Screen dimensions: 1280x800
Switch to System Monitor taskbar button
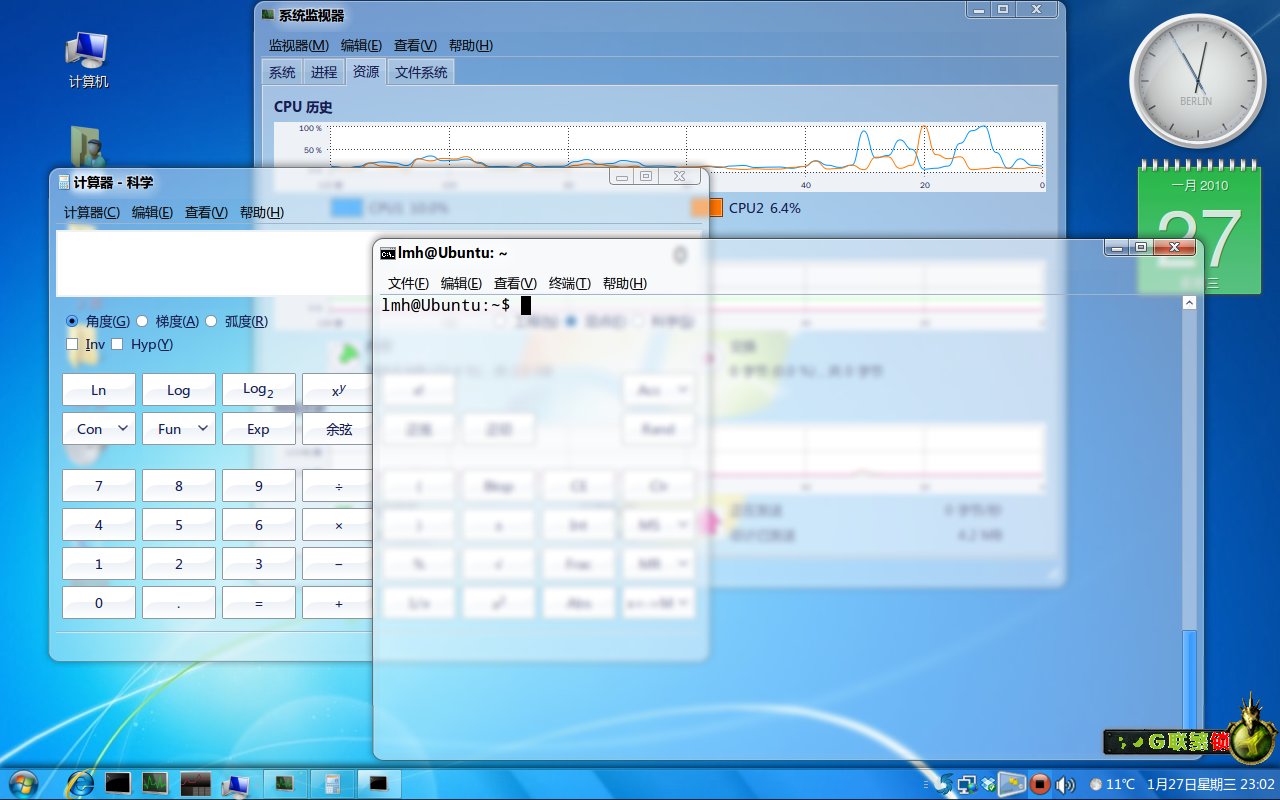(284, 783)
